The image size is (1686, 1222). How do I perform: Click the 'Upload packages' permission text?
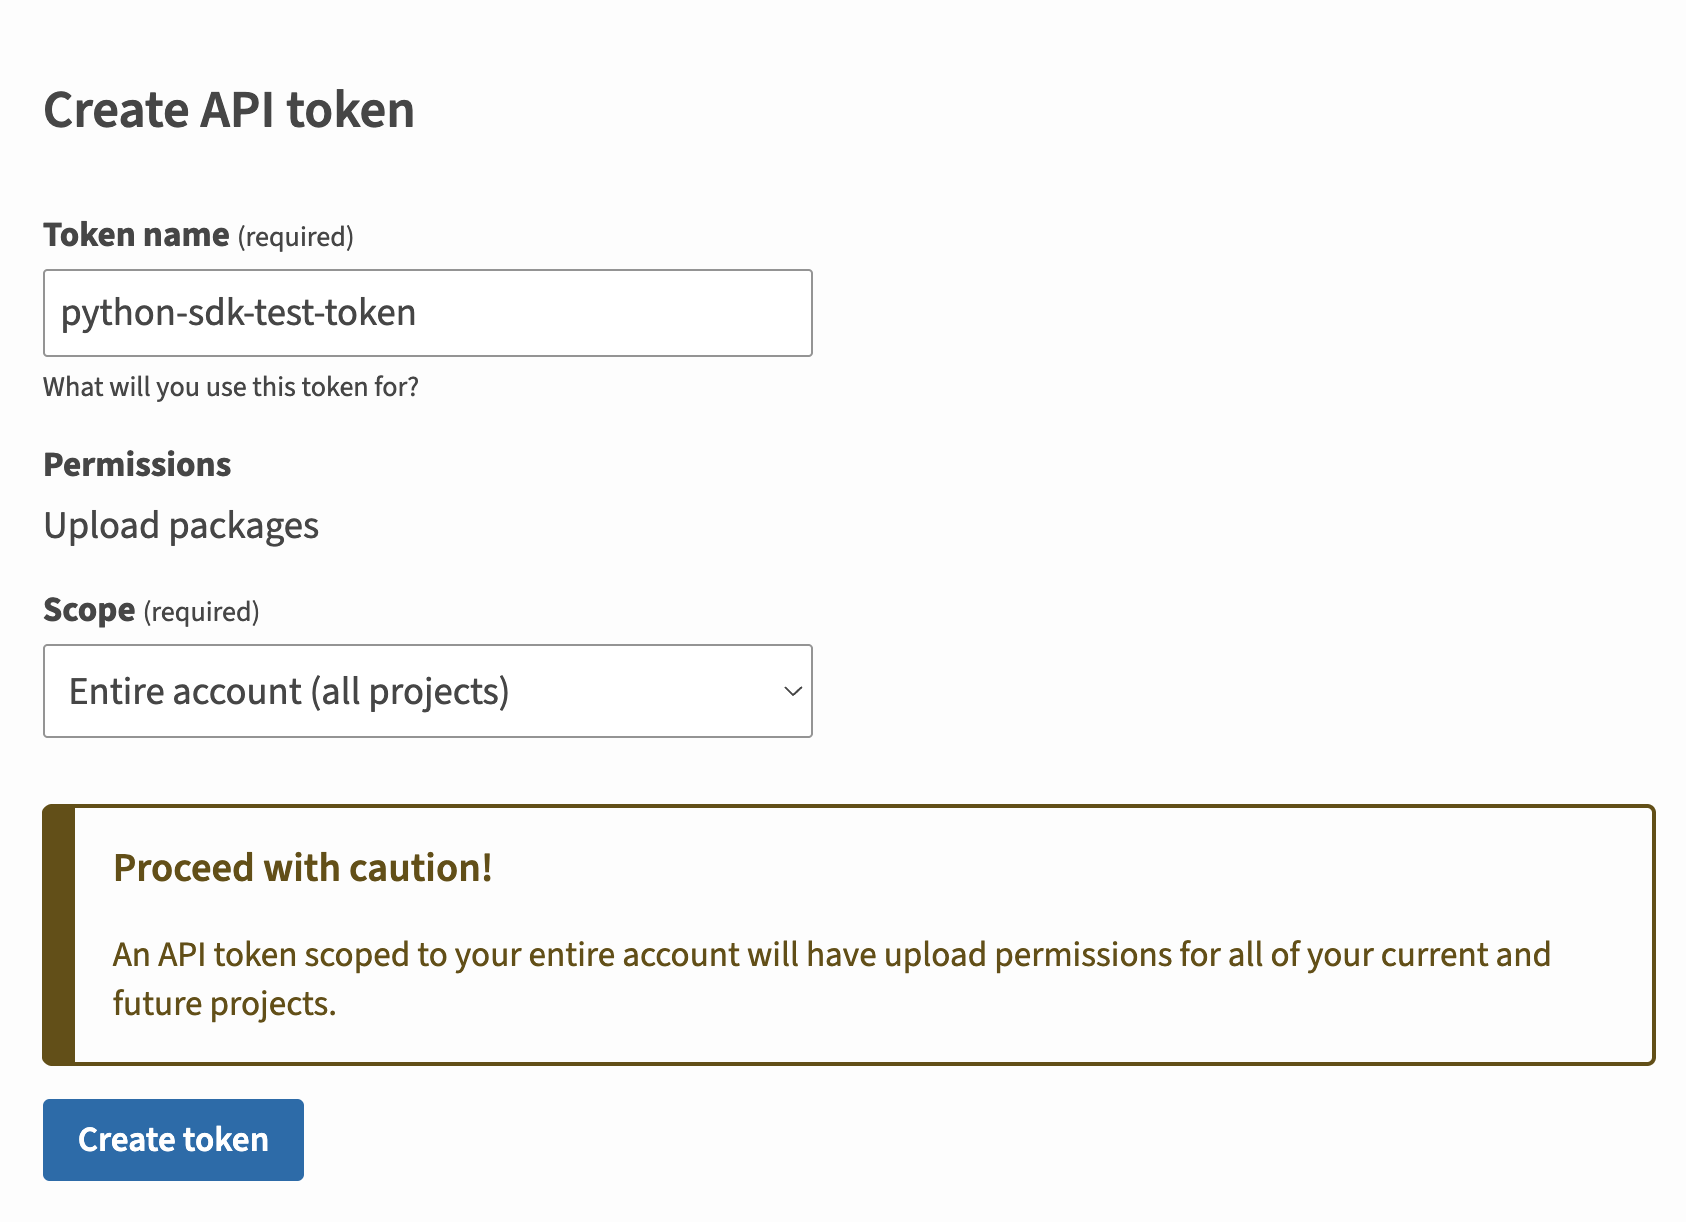[x=181, y=525]
